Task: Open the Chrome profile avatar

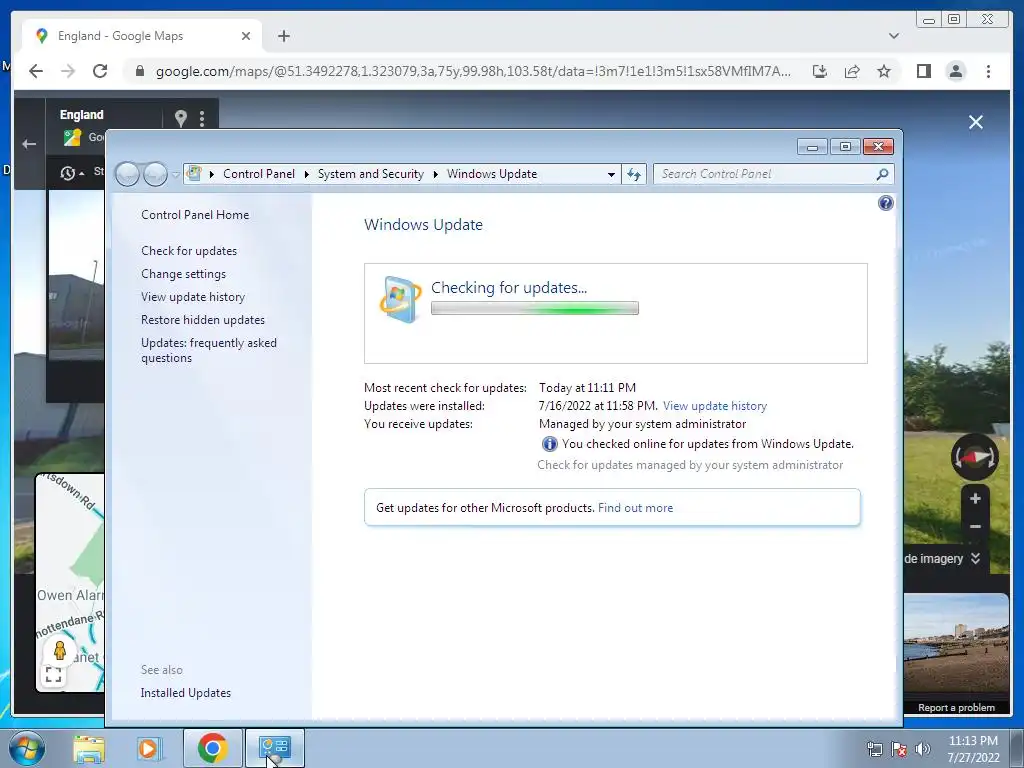Action: tap(955, 71)
